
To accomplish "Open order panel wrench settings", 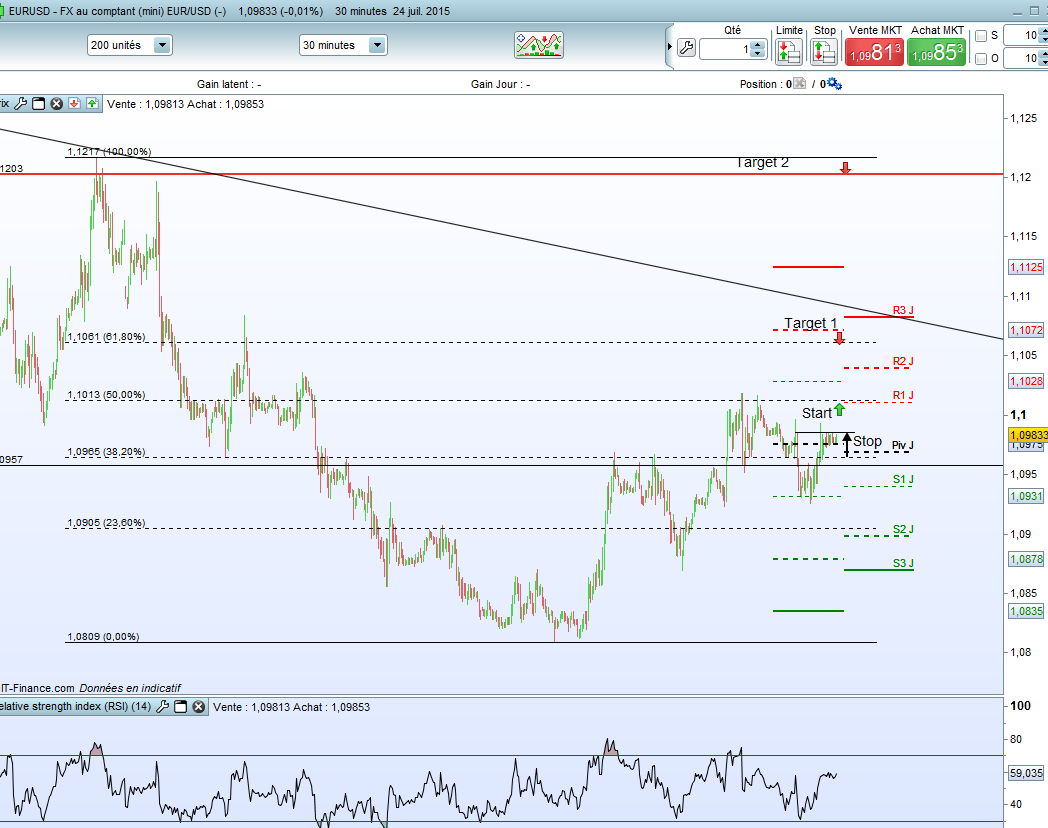I will coord(686,48).
